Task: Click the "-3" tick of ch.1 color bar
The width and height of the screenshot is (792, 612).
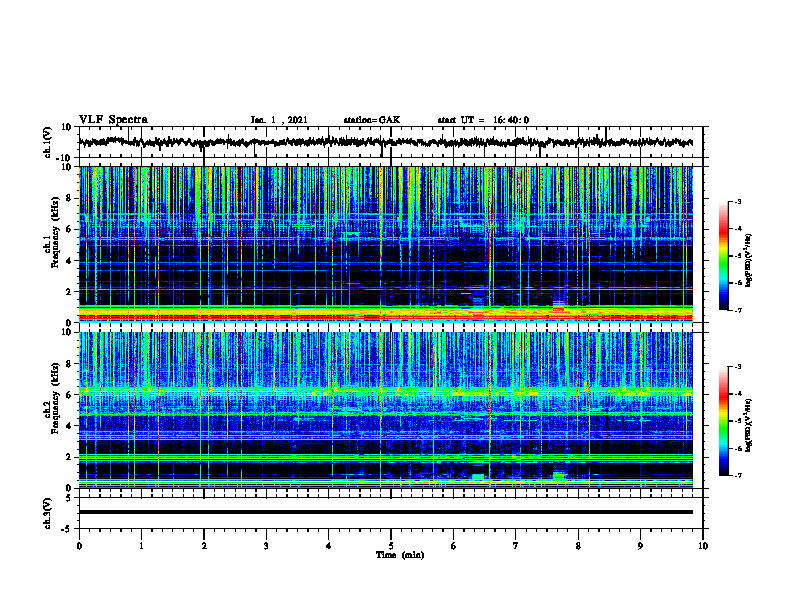Action: point(738,201)
